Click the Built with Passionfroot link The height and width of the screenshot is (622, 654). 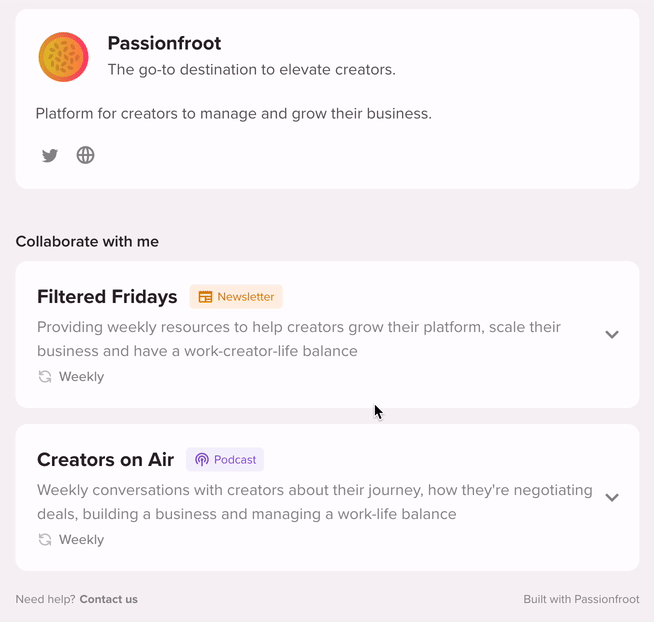click(580, 600)
